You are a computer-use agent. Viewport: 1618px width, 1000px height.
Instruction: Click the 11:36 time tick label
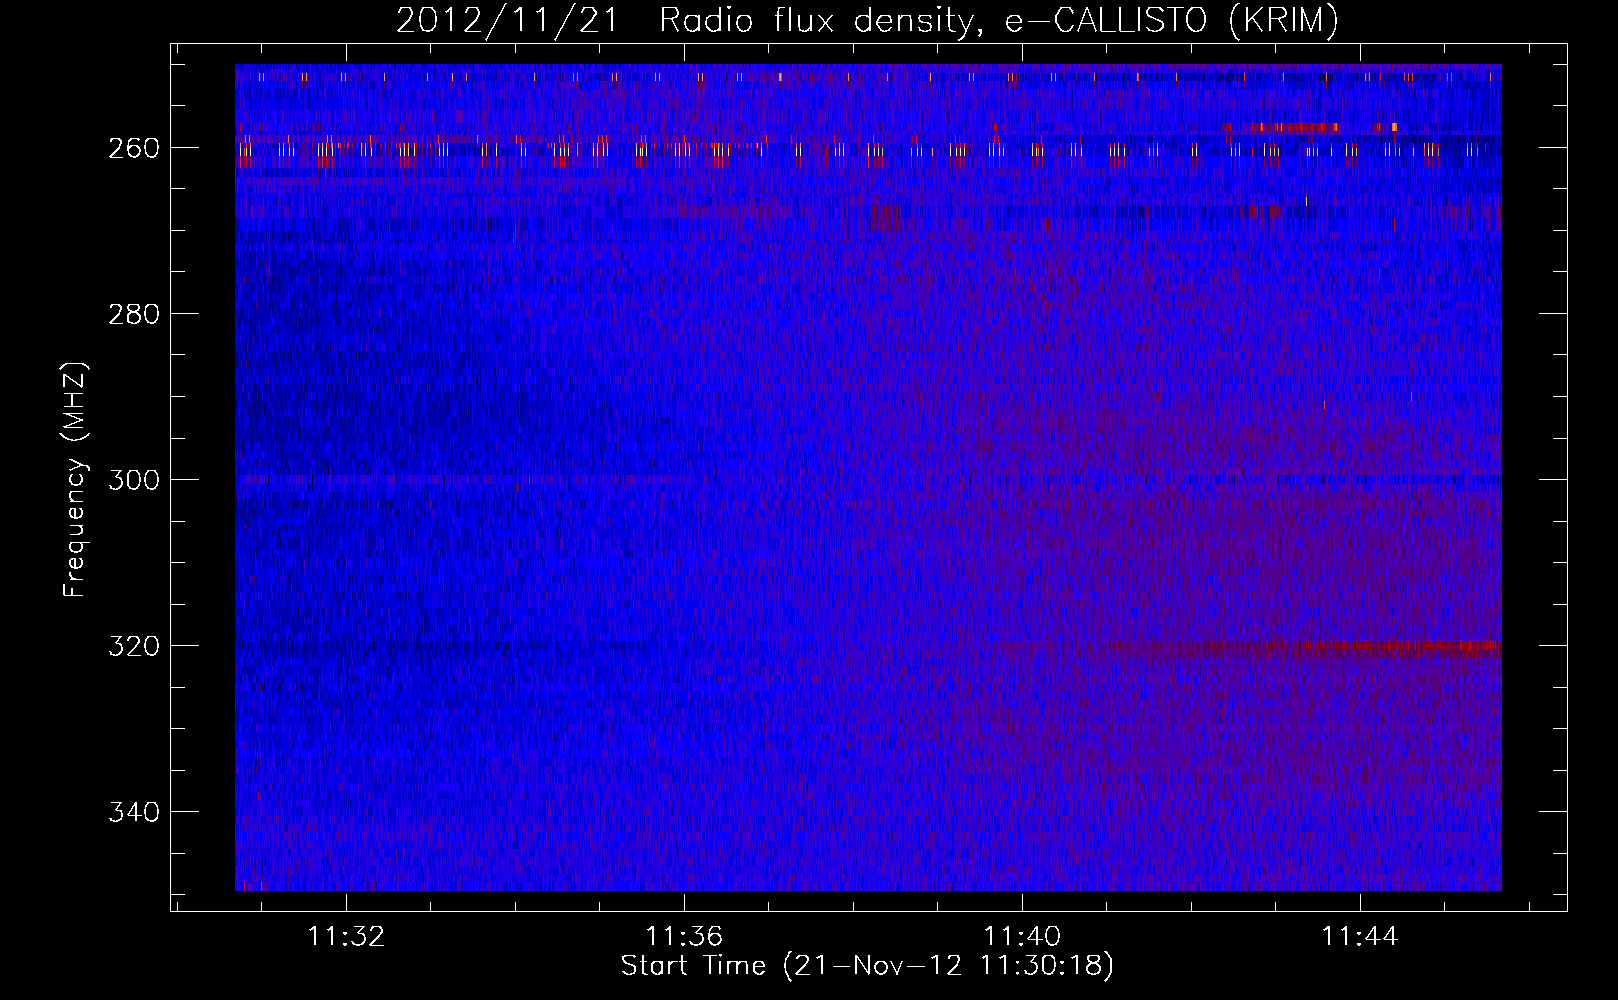684,937
